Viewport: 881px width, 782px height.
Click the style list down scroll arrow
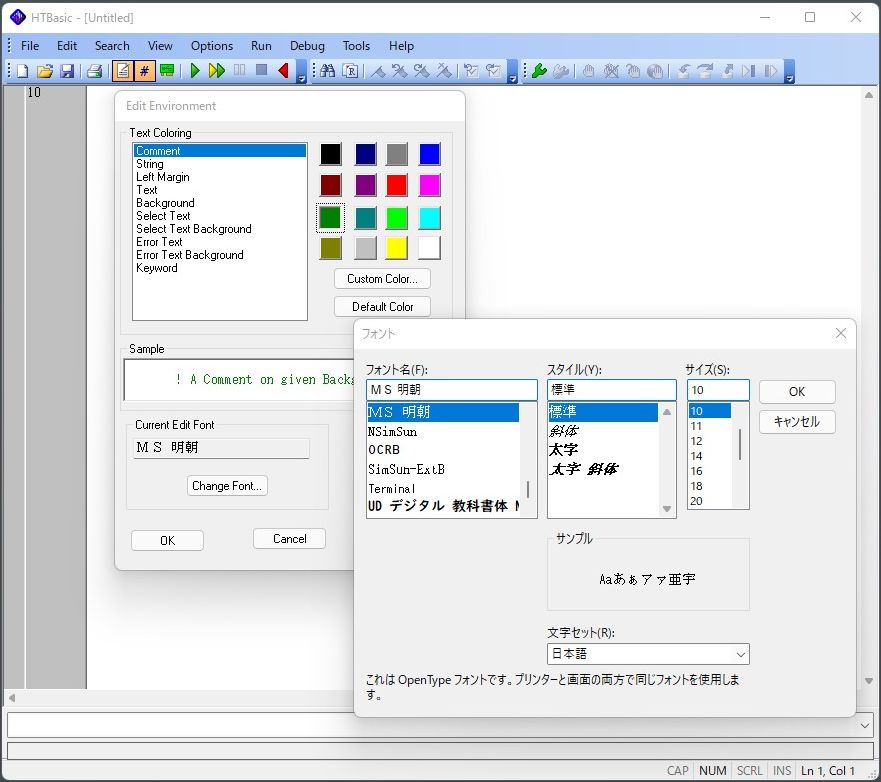[666, 509]
